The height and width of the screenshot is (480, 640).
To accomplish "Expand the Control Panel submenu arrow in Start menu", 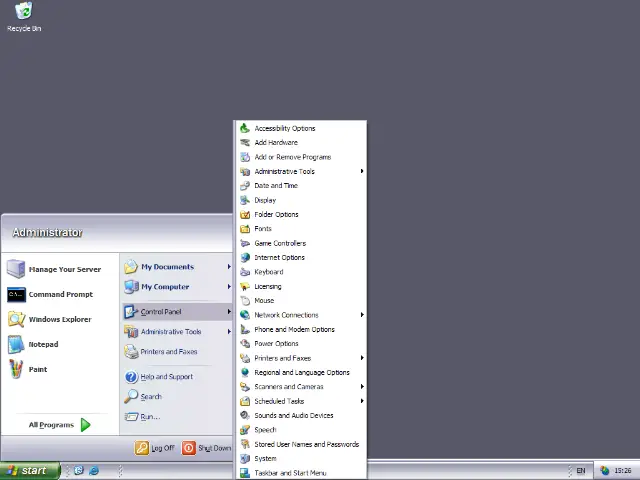I will click(x=229, y=311).
